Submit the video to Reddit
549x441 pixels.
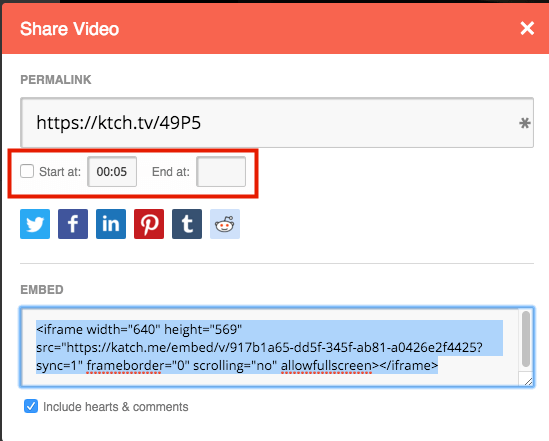(x=225, y=224)
